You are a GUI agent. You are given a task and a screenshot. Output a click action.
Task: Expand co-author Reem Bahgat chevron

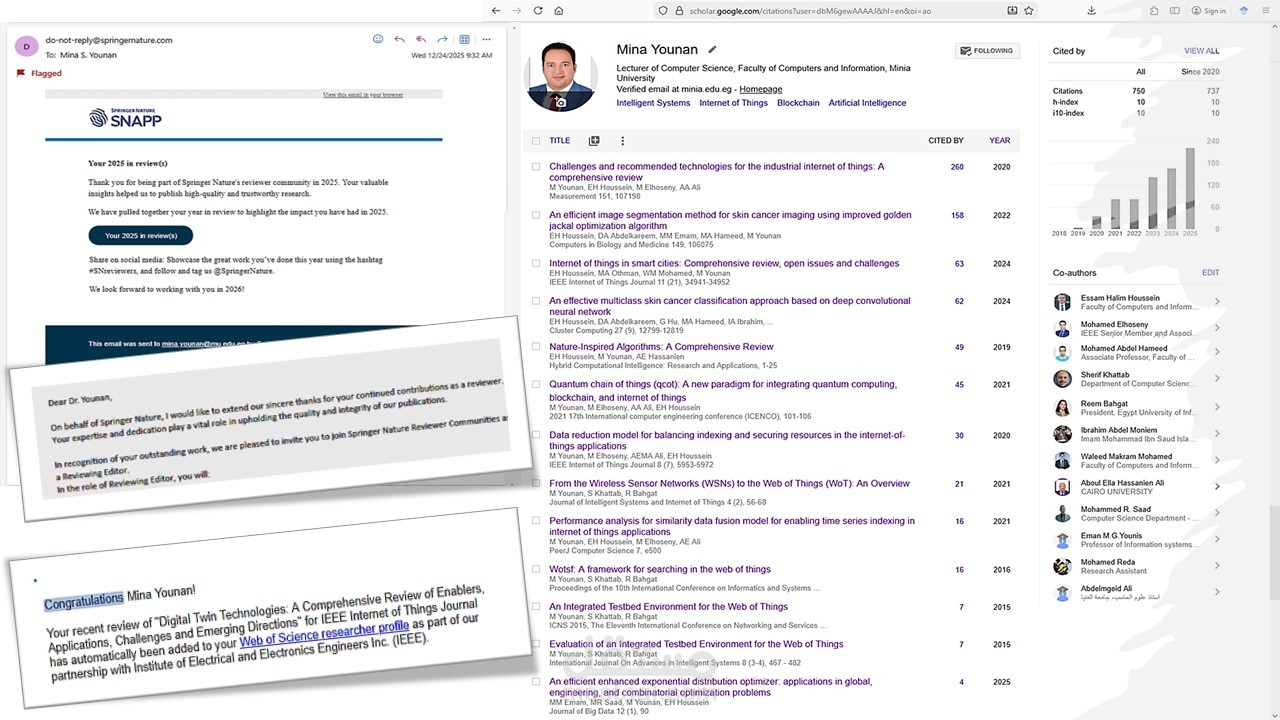1217,407
